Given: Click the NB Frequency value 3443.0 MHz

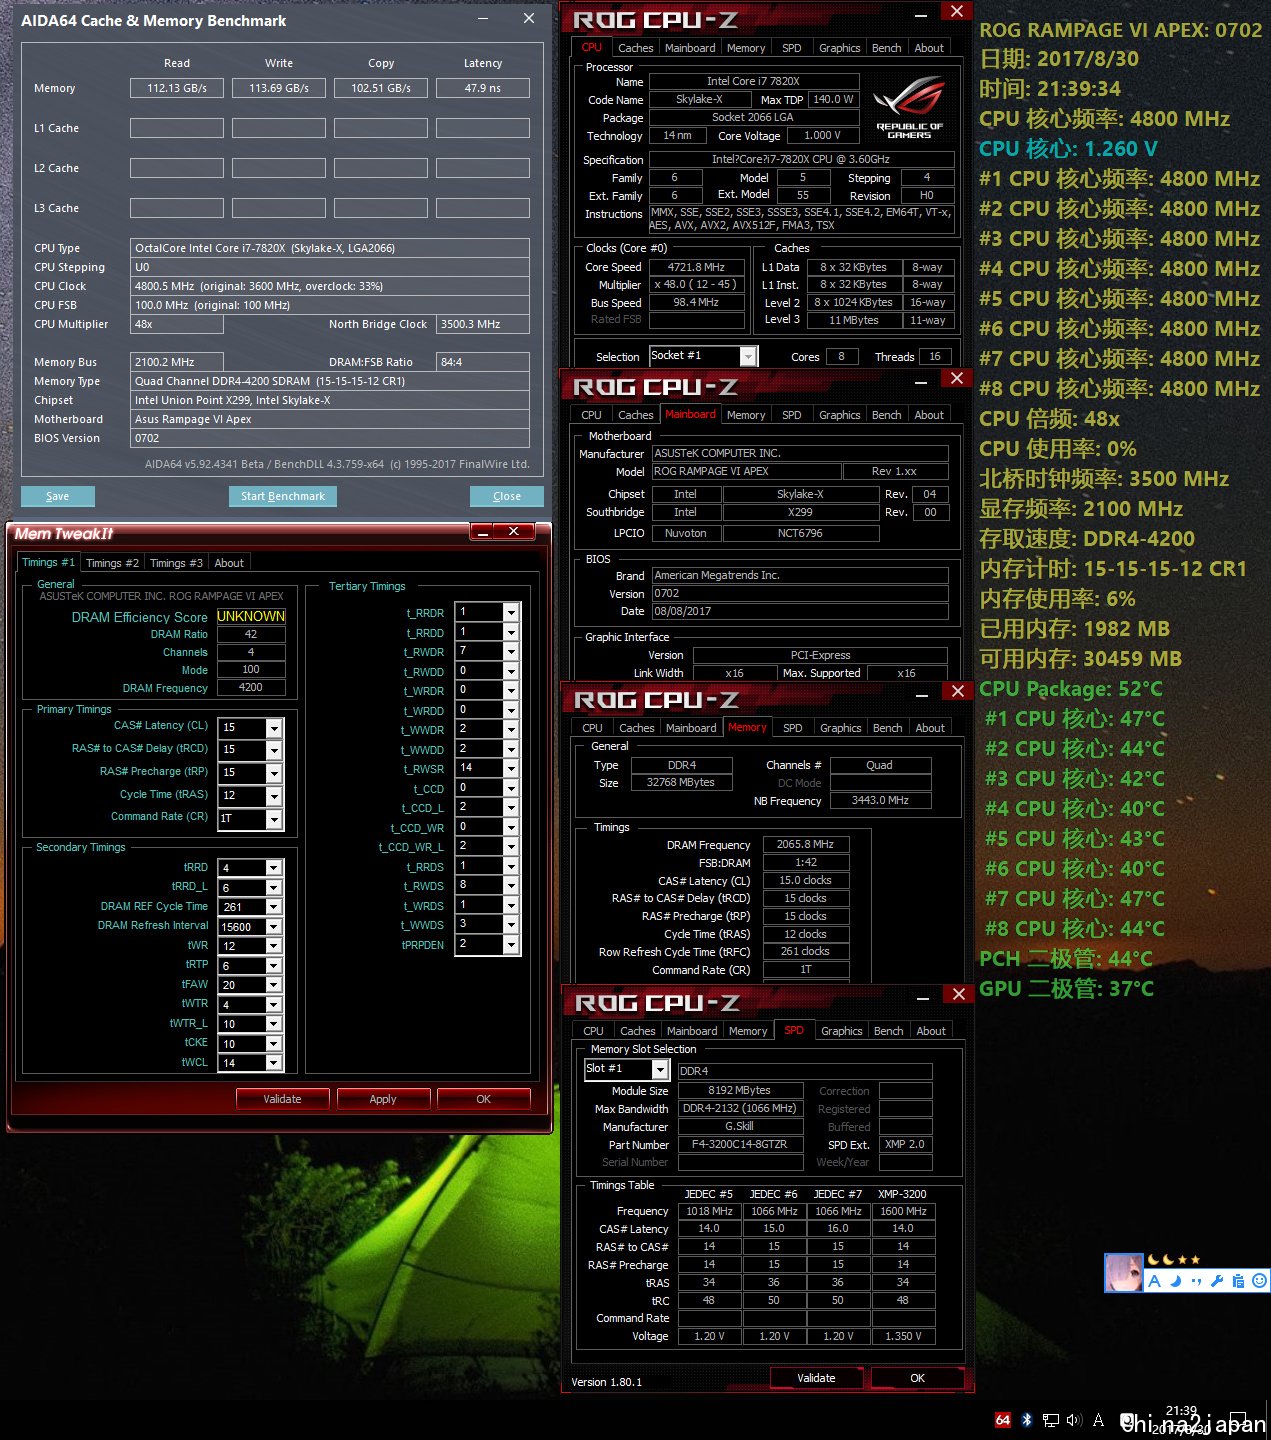Looking at the screenshot, I should (880, 801).
